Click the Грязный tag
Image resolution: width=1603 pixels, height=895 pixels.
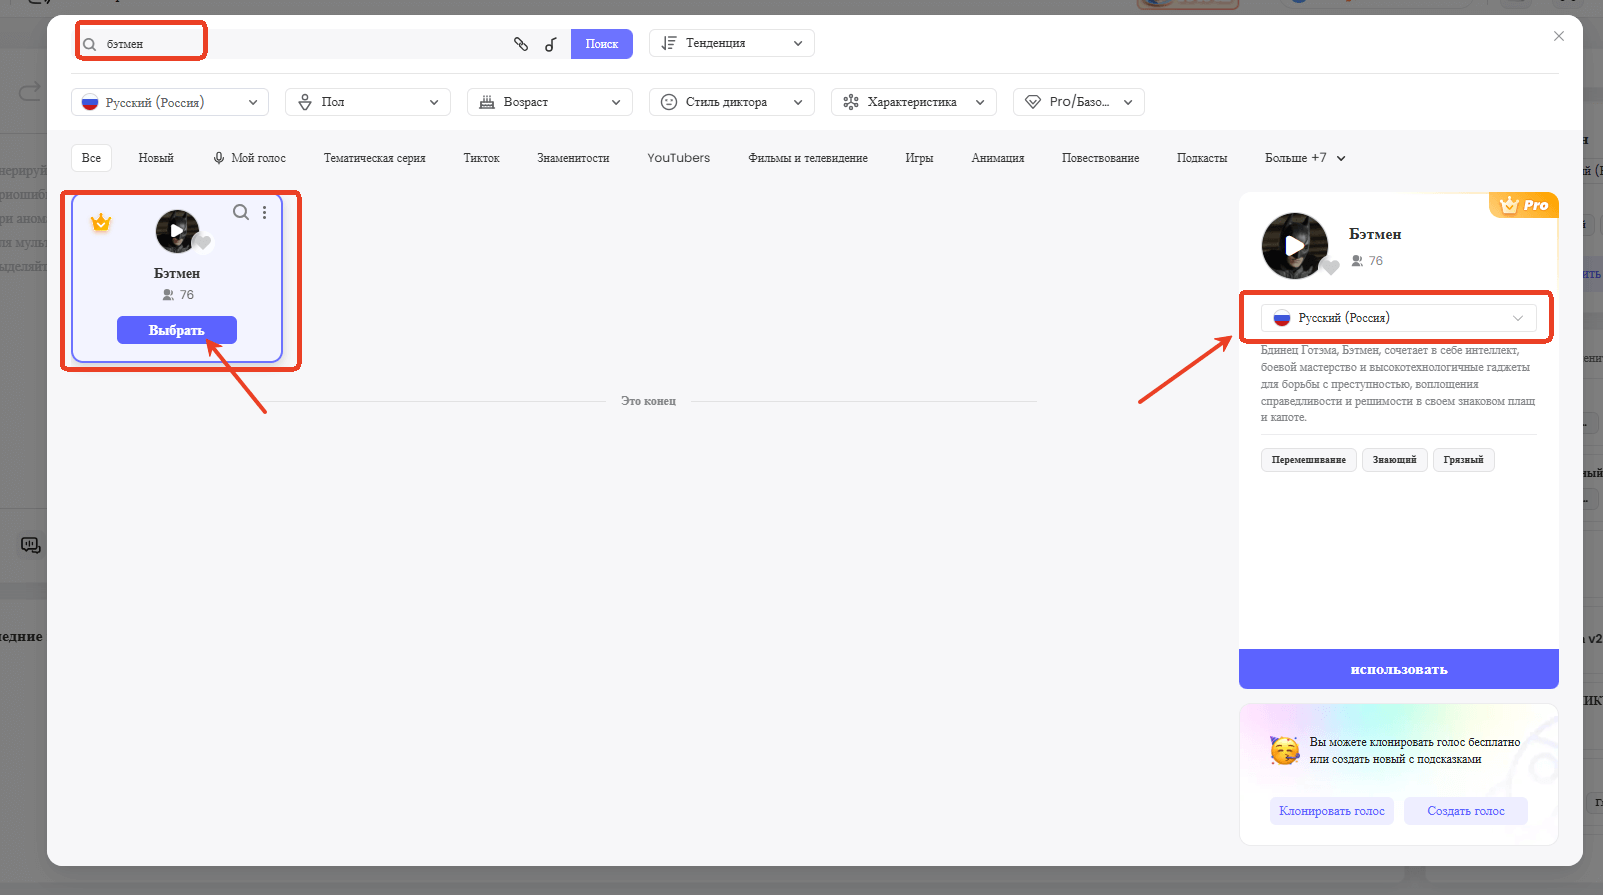click(x=1464, y=460)
